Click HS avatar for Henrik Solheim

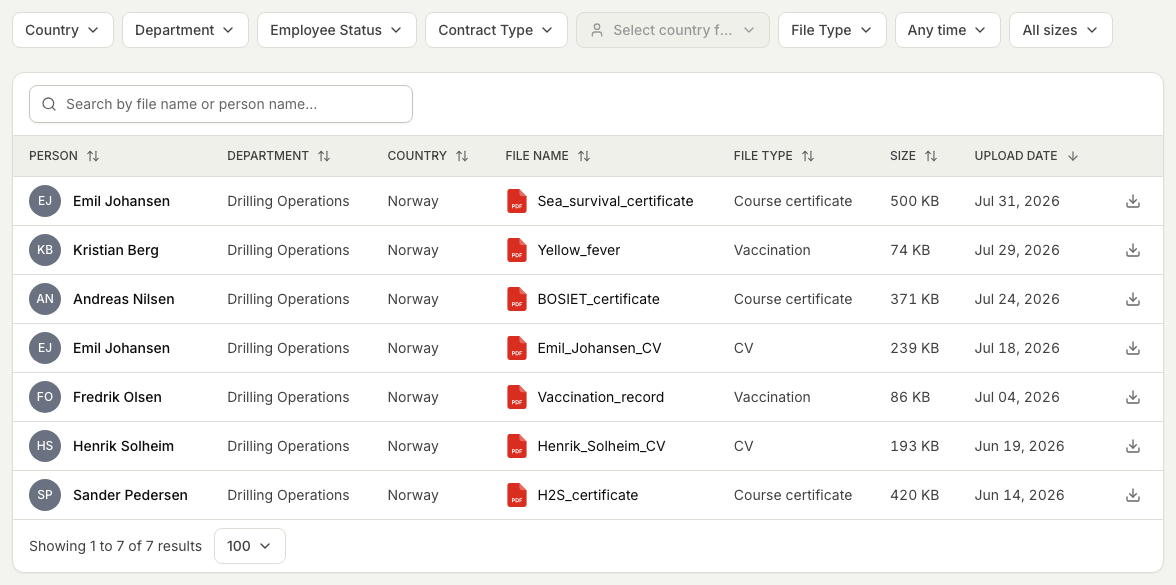pos(45,446)
